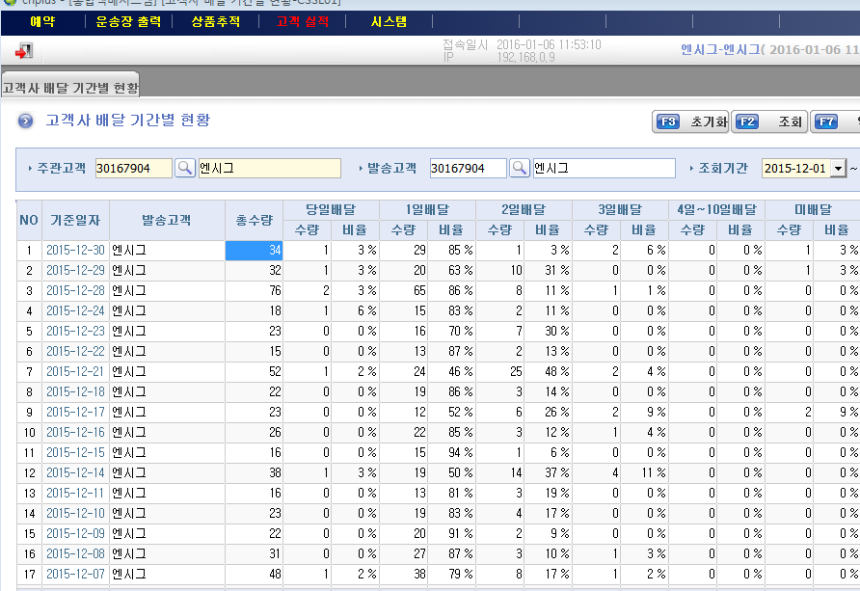The width and height of the screenshot is (860, 591).
Task: Click date 2015-12-22 in row 6
Action: click(75, 351)
